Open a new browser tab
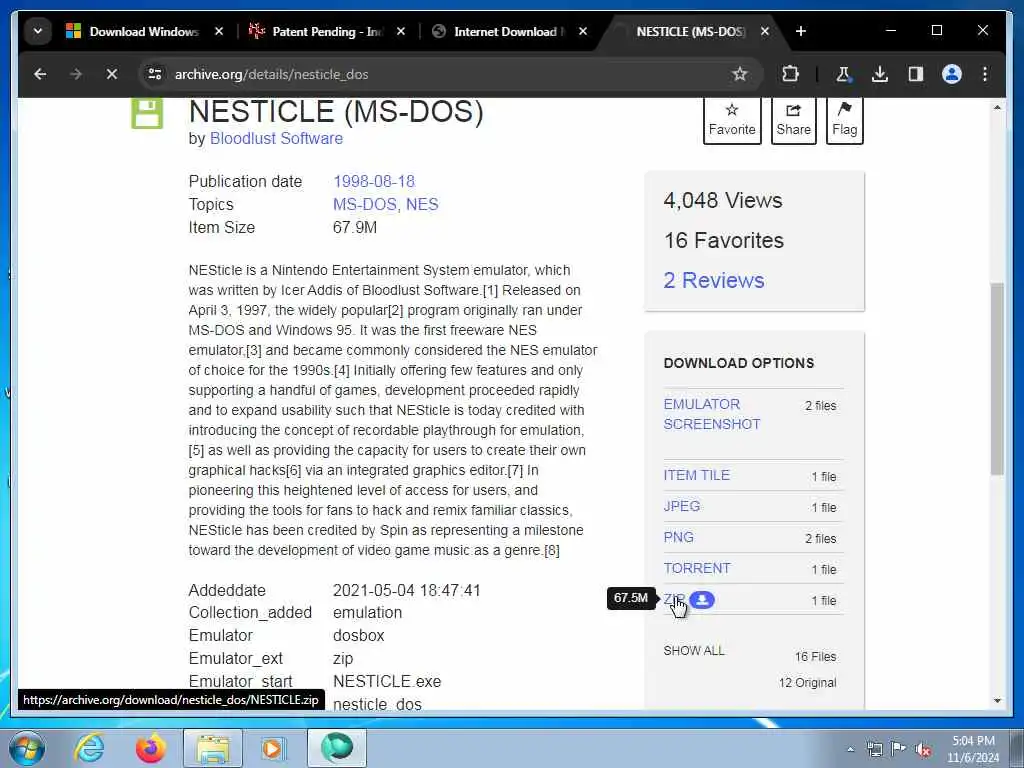Image resolution: width=1024 pixels, height=768 pixels. click(x=801, y=31)
